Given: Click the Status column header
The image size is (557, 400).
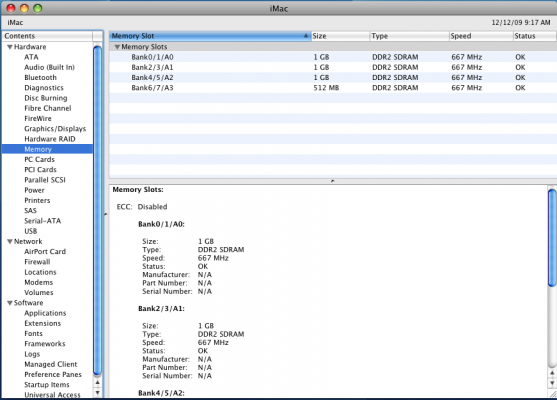Looking at the screenshot, I should tap(535, 36).
